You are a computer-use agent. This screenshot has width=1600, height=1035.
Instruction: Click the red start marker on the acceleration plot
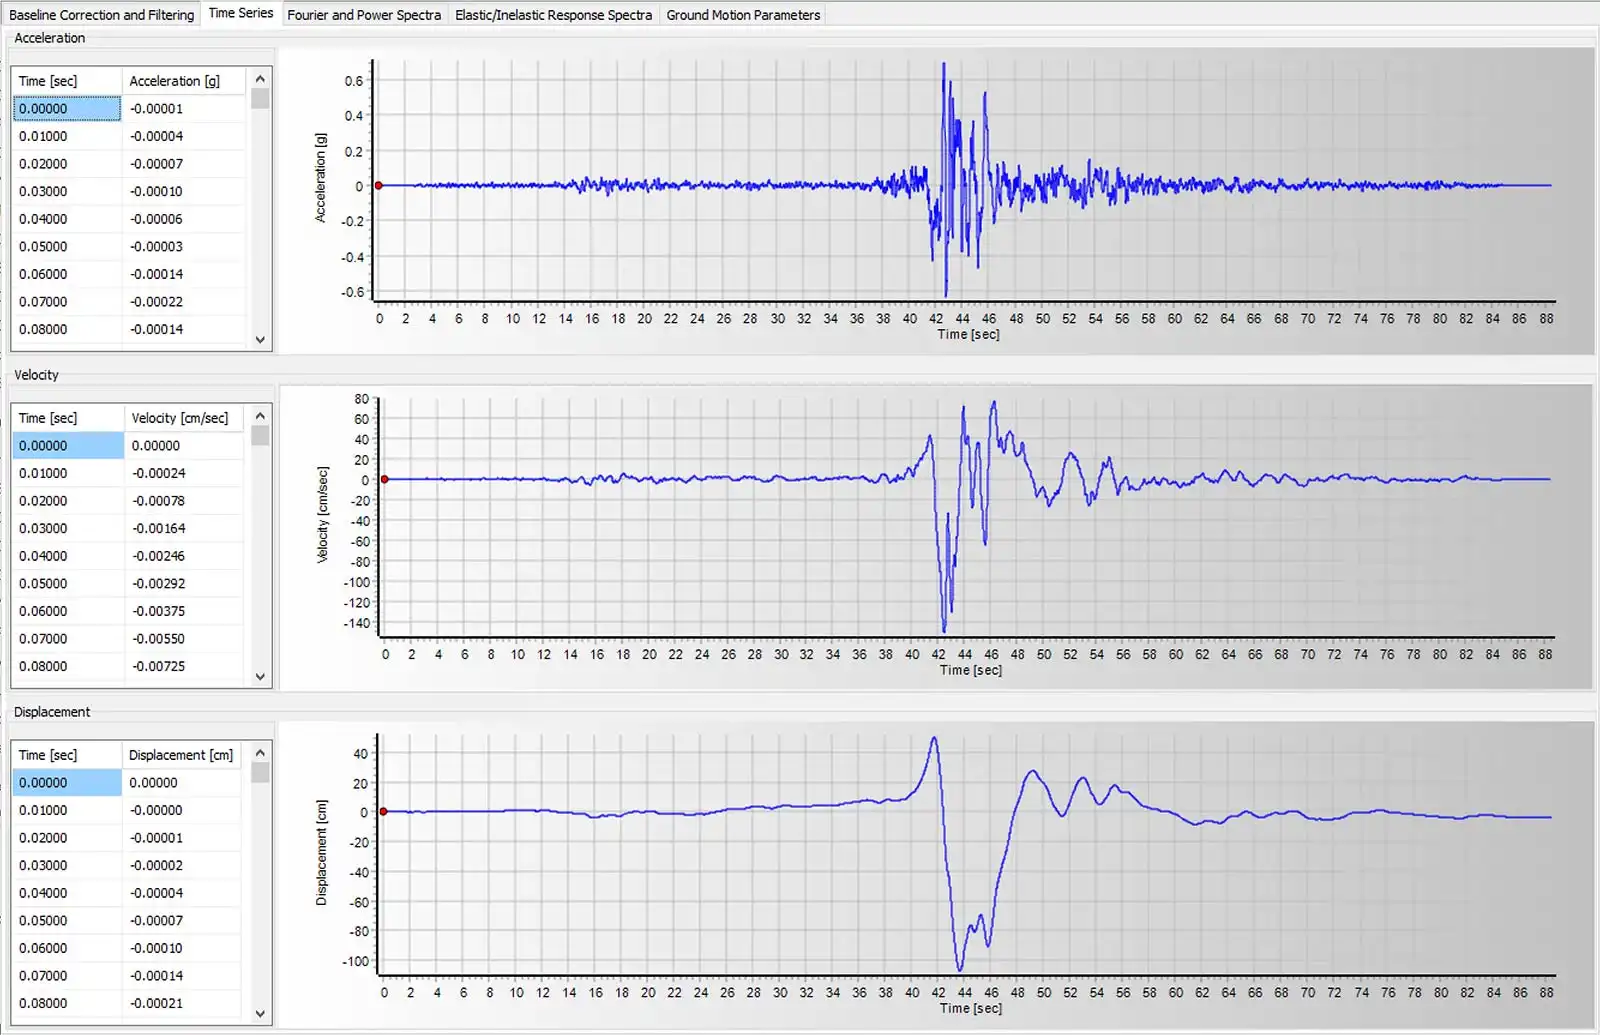[378, 184]
